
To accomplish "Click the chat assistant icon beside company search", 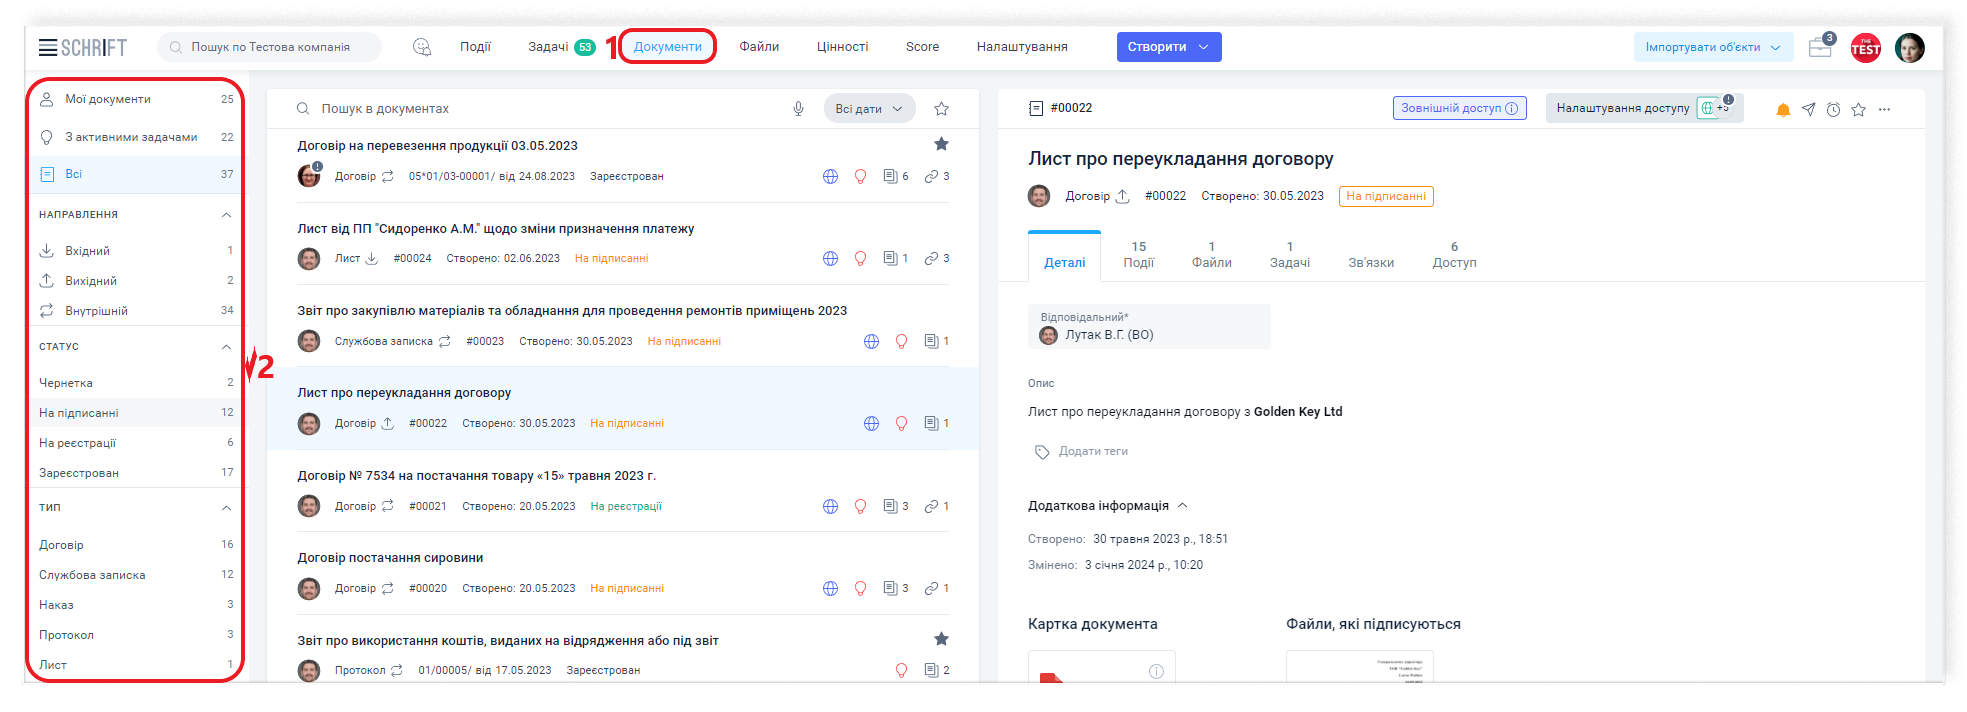I will tap(422, 47).
